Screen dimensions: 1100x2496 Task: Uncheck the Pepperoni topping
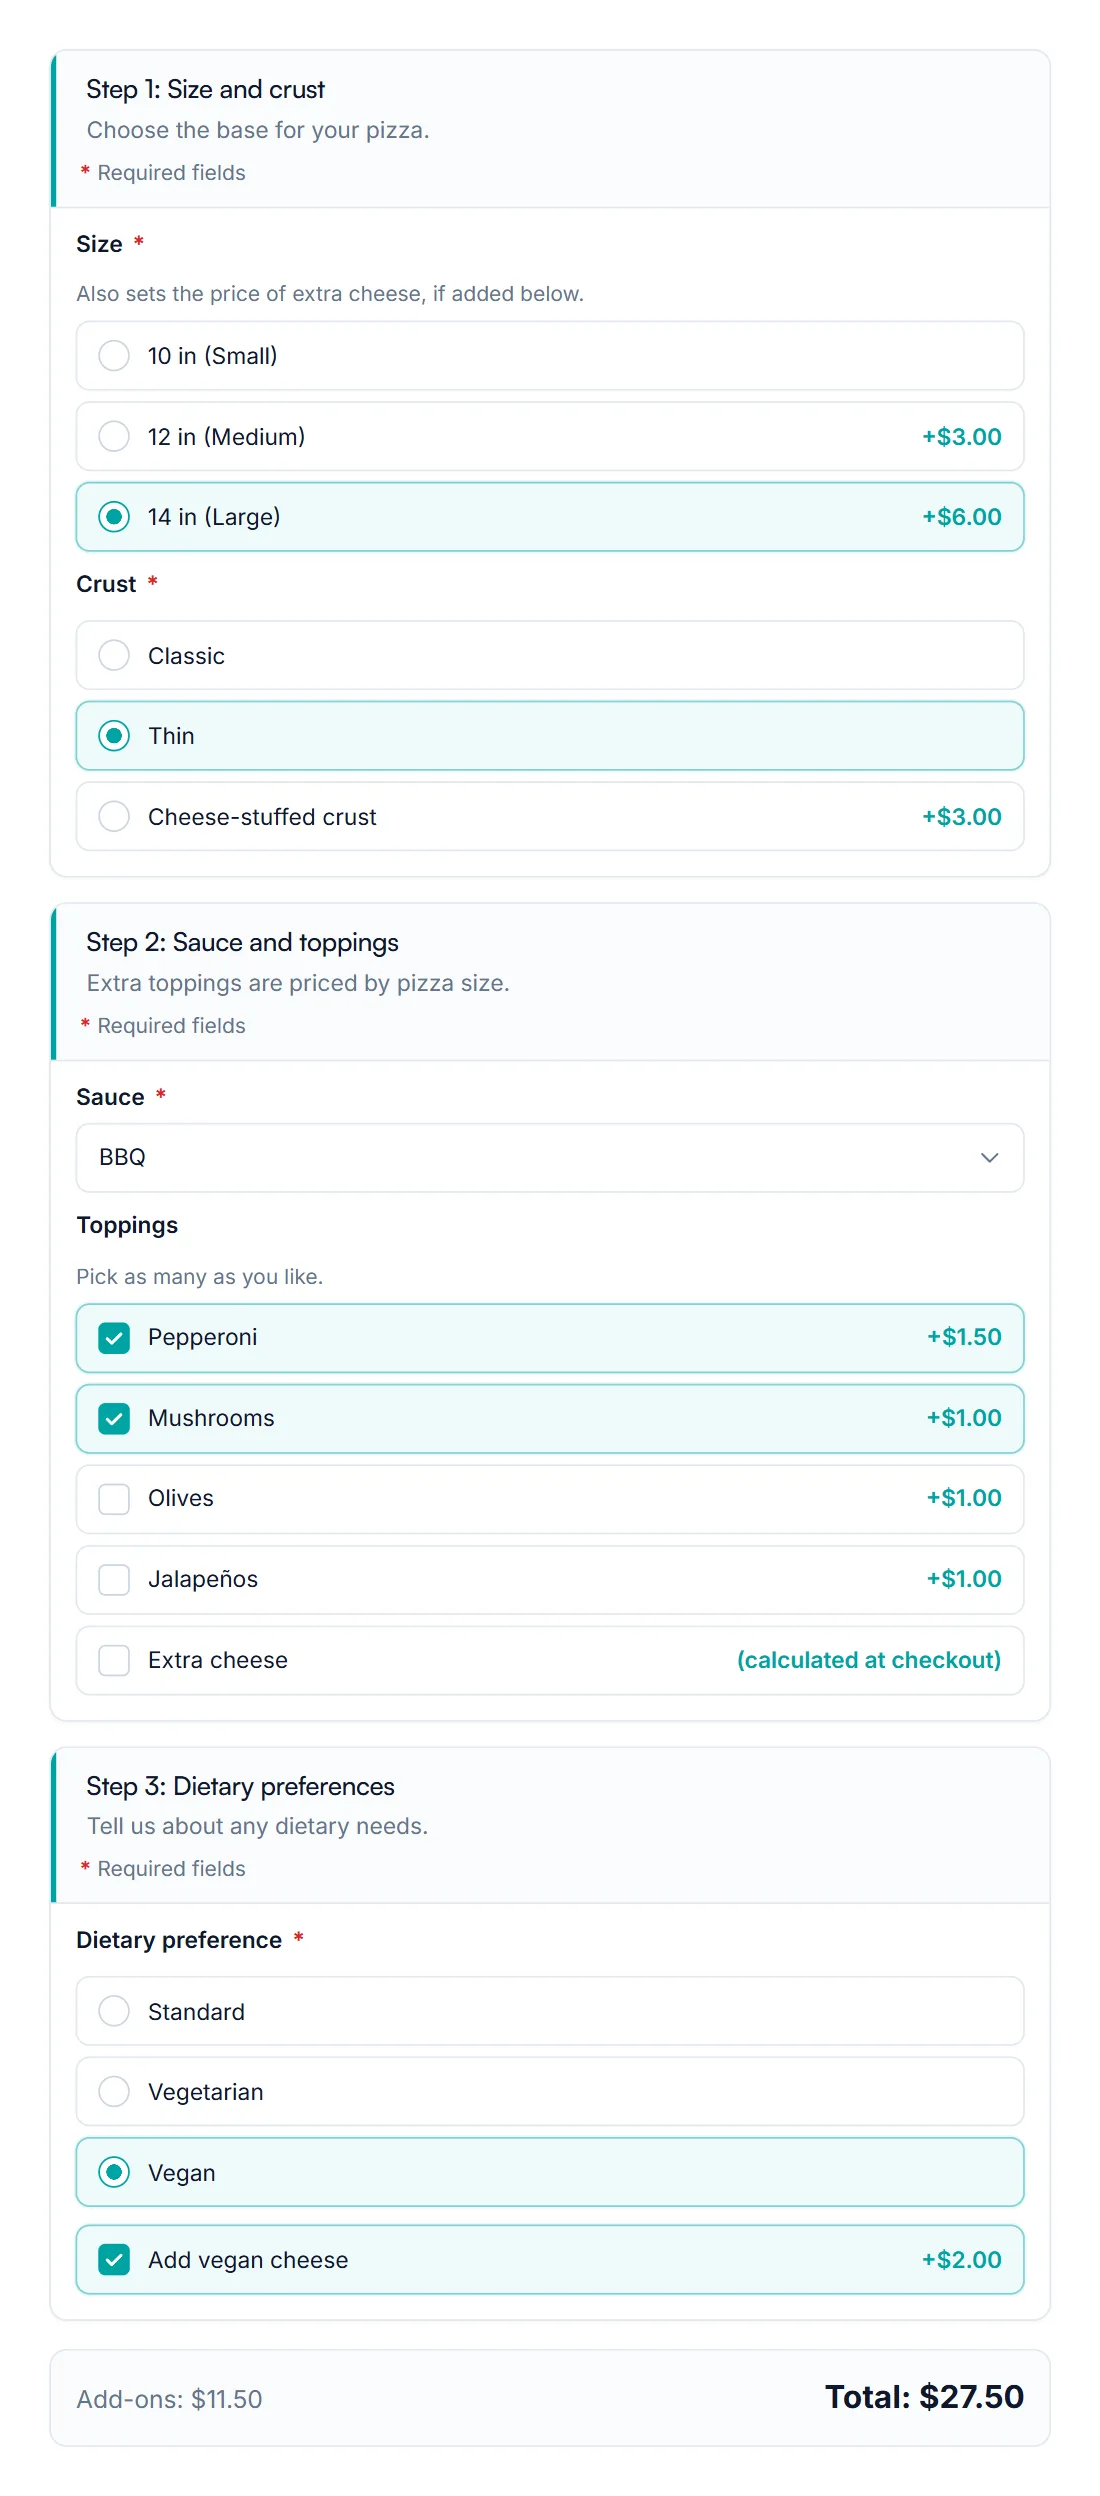pos(550,1338)
